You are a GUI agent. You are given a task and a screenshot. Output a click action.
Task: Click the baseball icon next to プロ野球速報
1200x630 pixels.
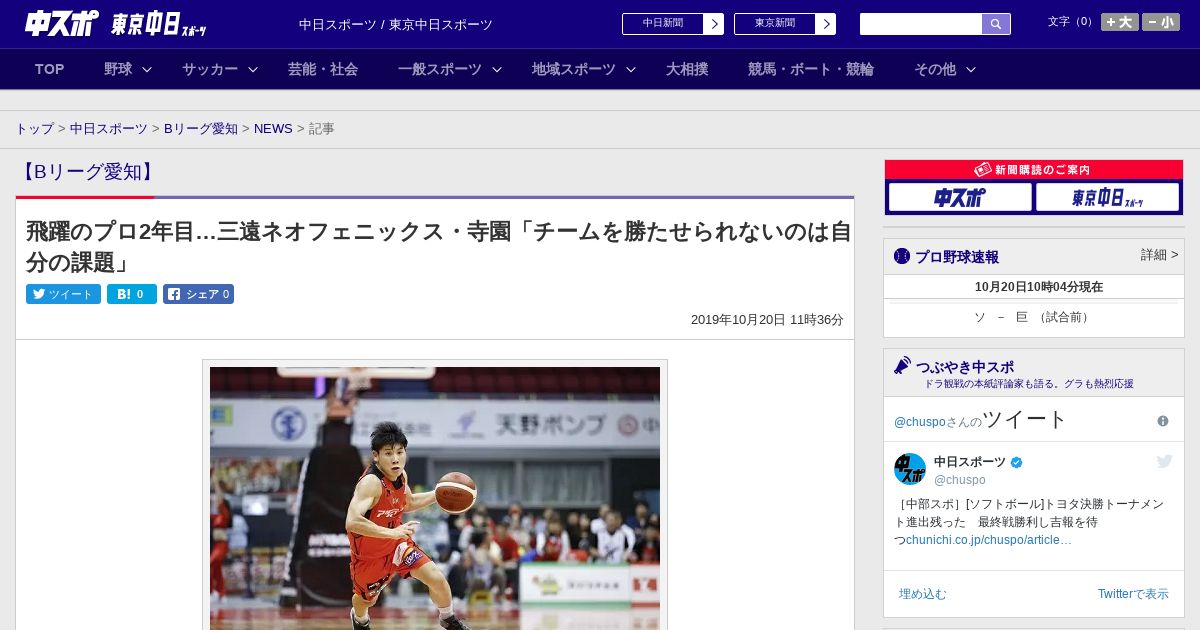point(902,256)
